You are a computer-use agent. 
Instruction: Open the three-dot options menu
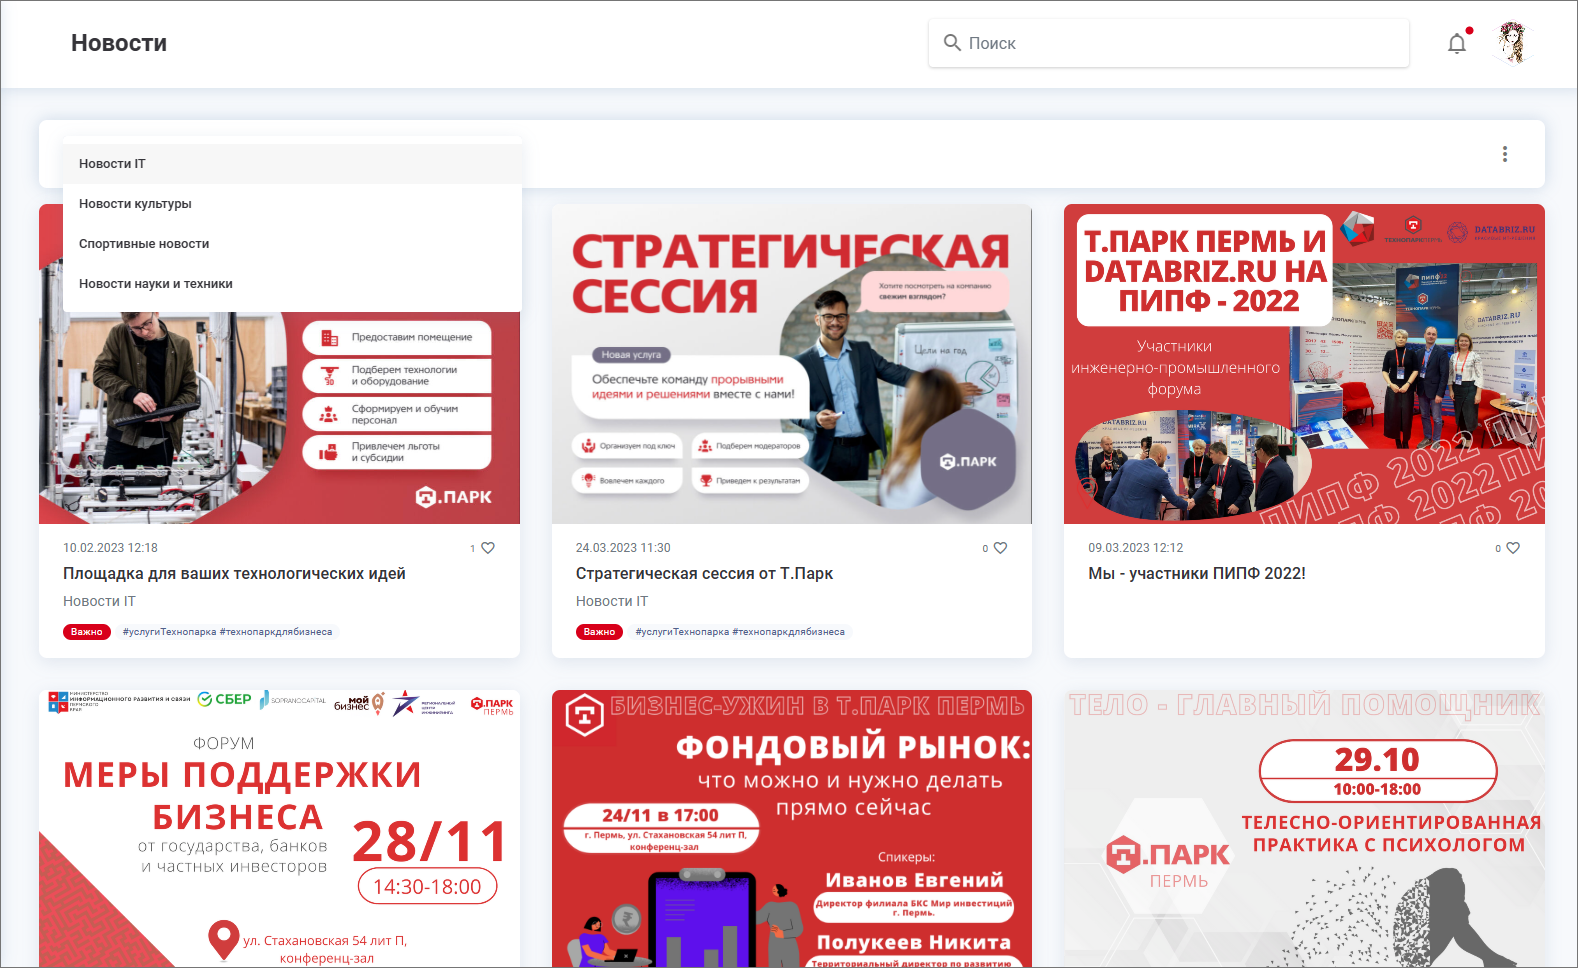(x=1504, y=154)
